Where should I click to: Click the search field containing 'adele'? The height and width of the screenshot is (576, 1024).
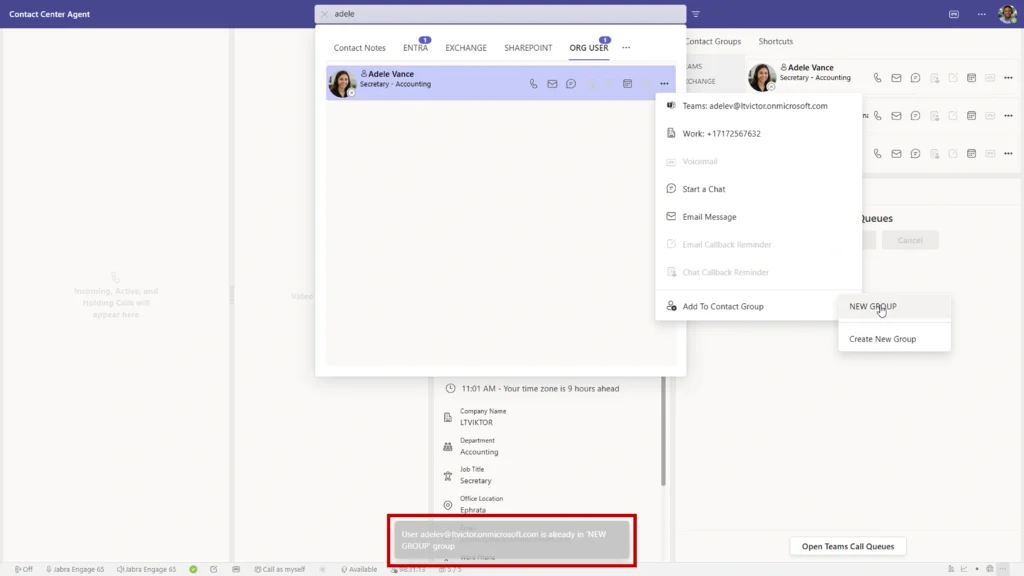[x=500, y=14]
